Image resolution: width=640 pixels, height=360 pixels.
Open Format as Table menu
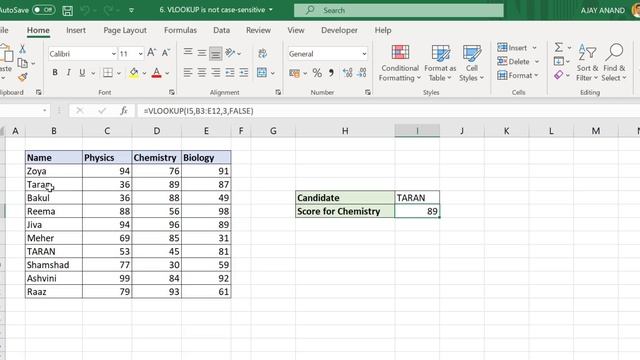pos(440,63)
